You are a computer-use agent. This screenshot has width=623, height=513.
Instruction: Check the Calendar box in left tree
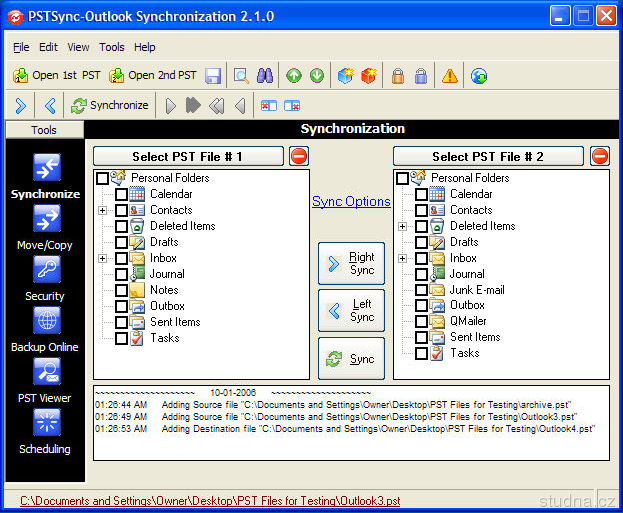(121, 194)
